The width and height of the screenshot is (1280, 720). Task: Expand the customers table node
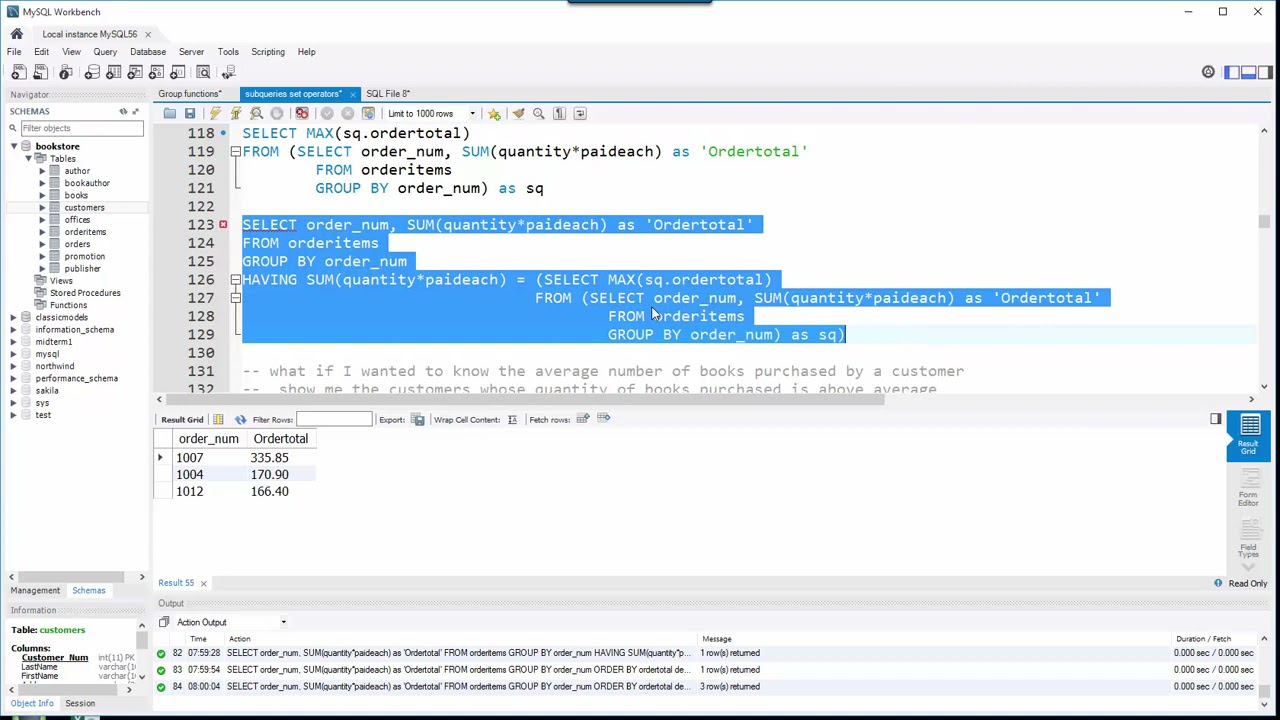[42, 208]
